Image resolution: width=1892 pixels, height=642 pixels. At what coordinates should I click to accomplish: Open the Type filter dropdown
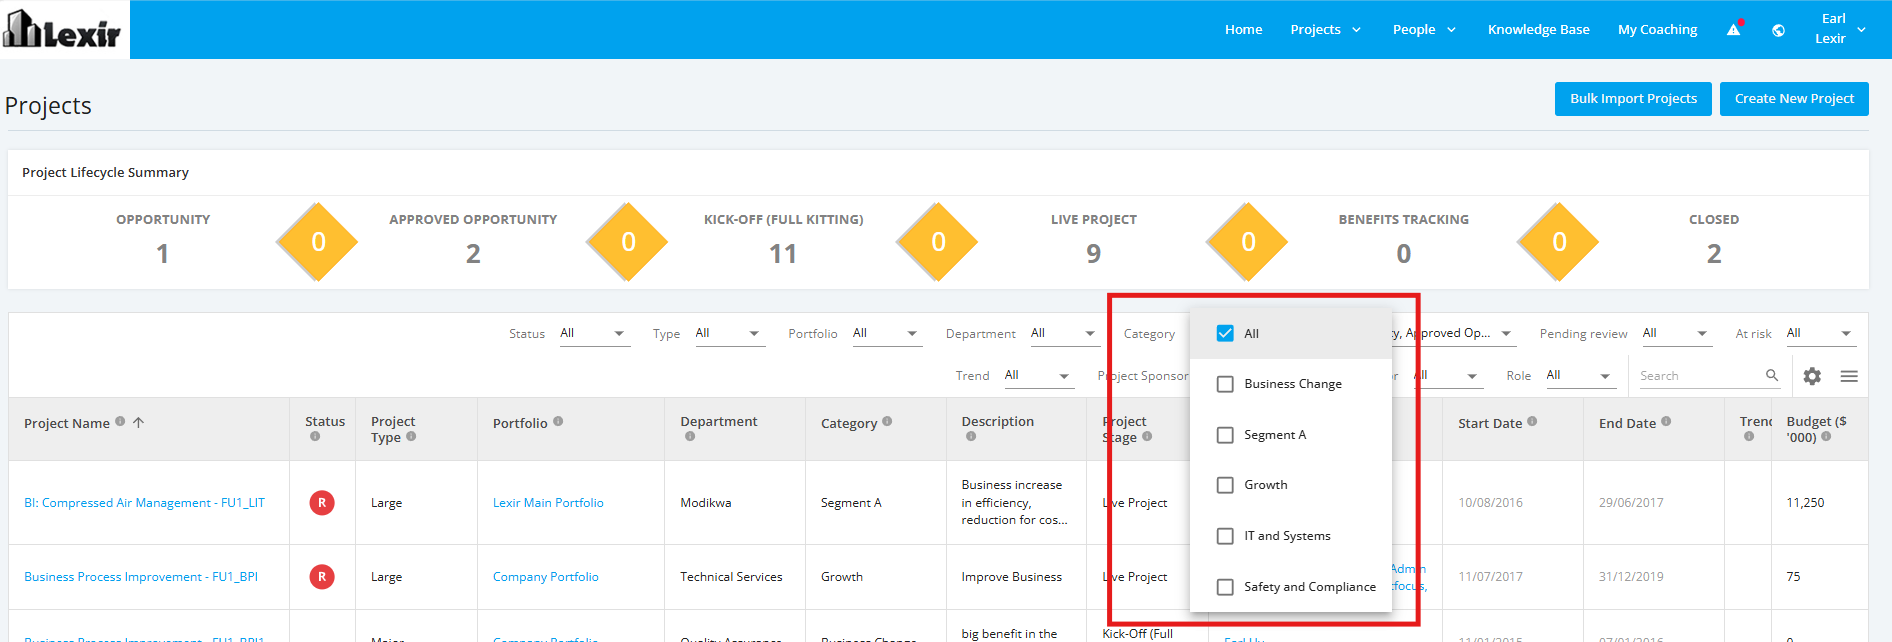730,334
